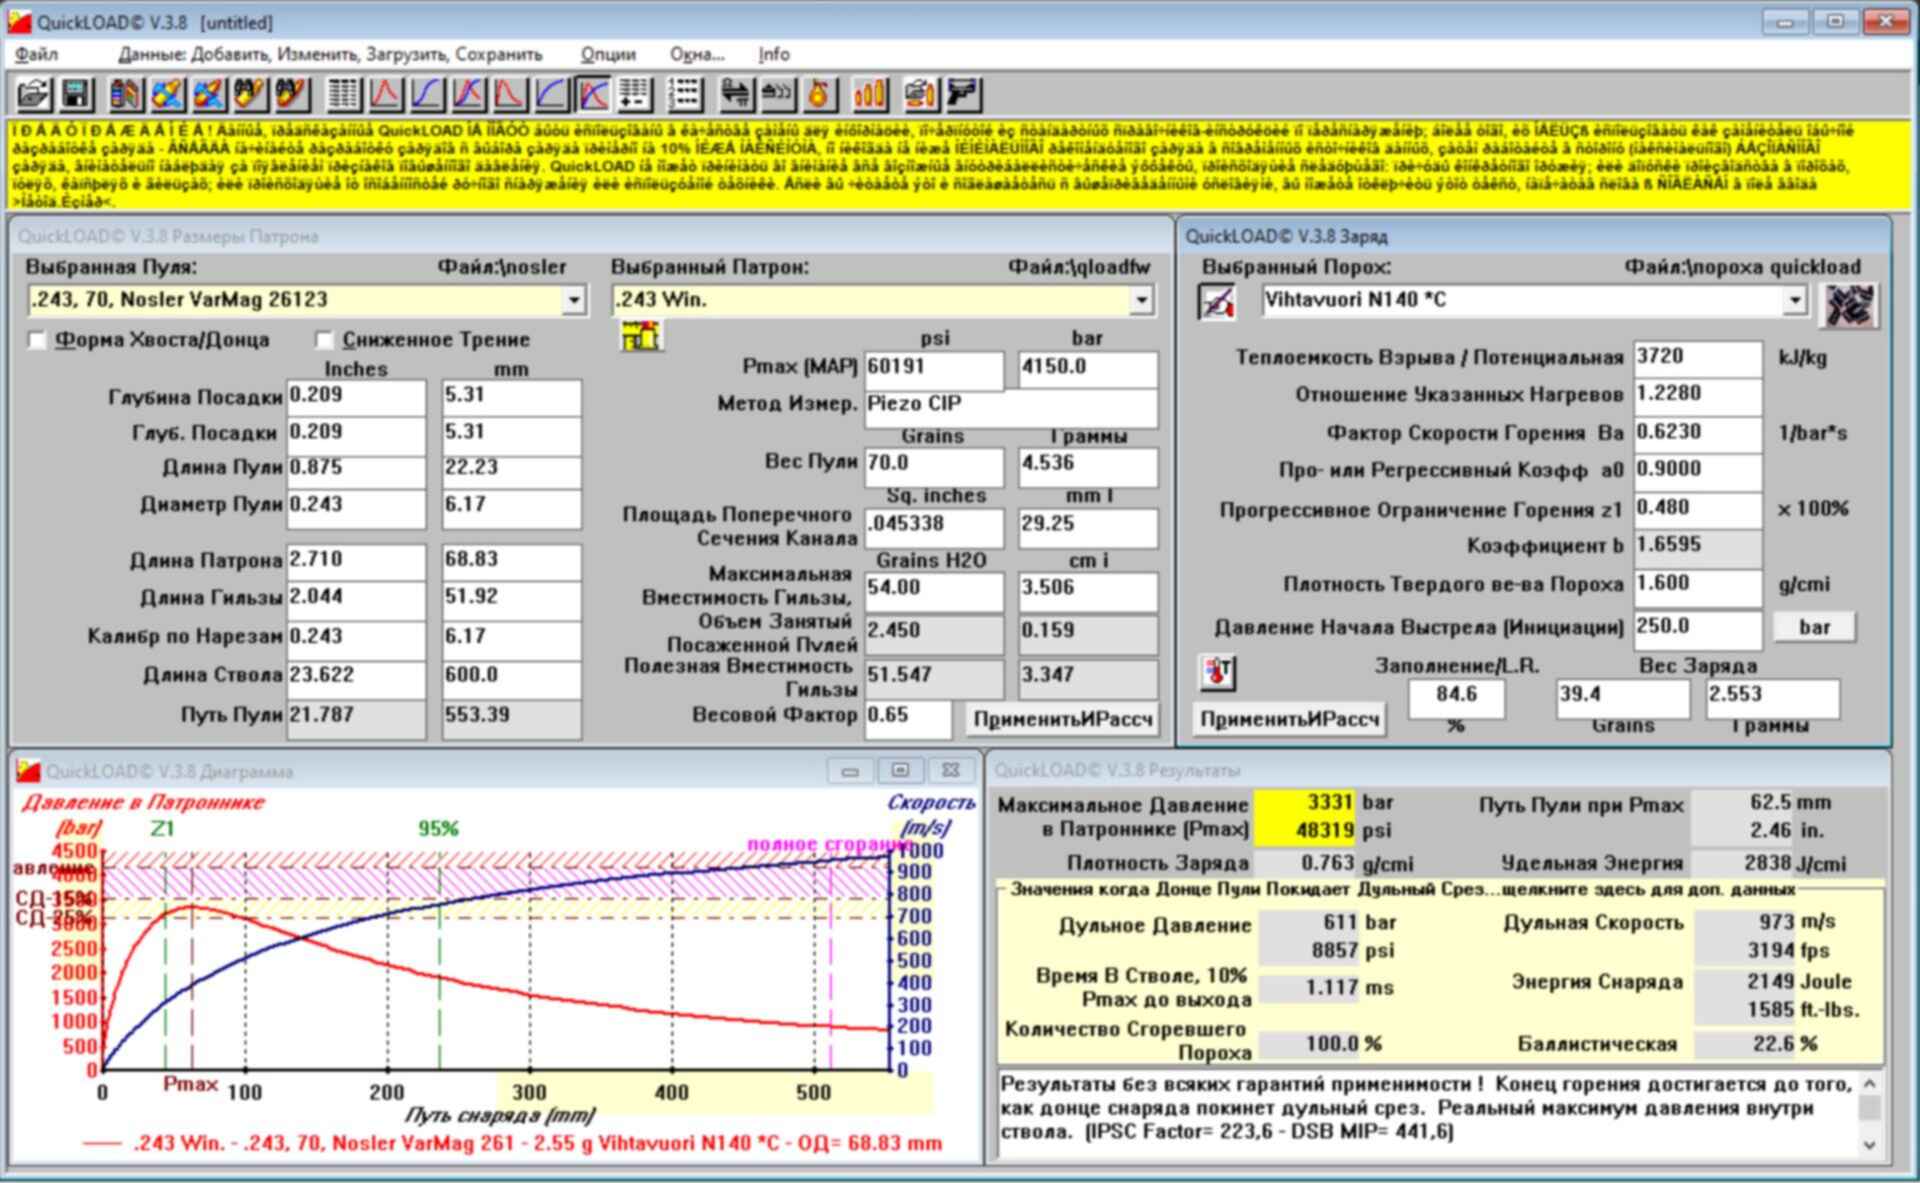Click the second blue rising curve icon

pyautogui.click(x=551, y=94)
